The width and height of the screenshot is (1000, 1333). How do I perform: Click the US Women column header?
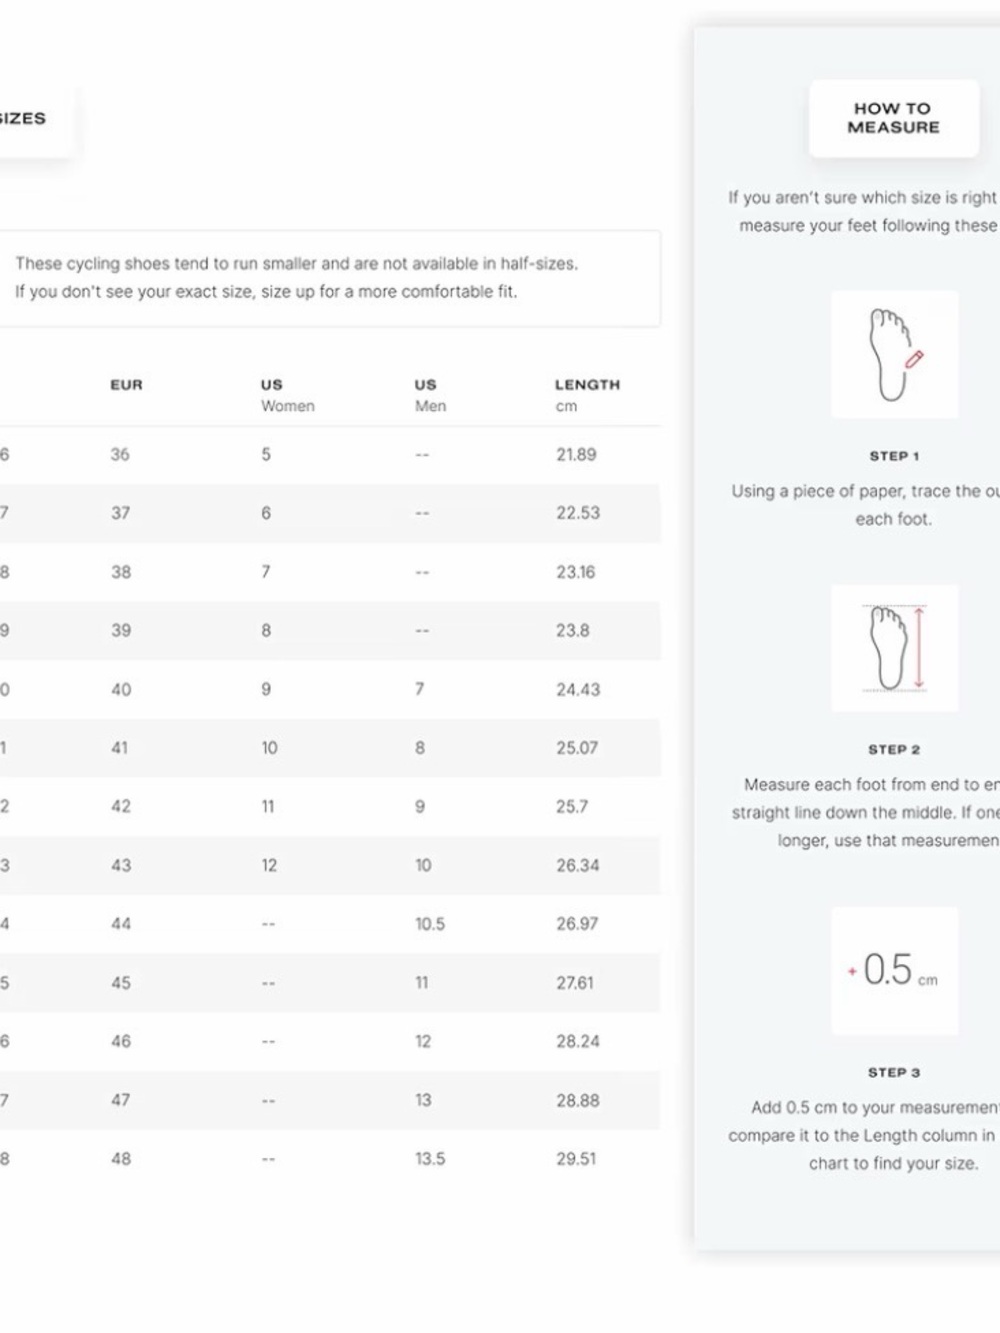click(288, 395)
